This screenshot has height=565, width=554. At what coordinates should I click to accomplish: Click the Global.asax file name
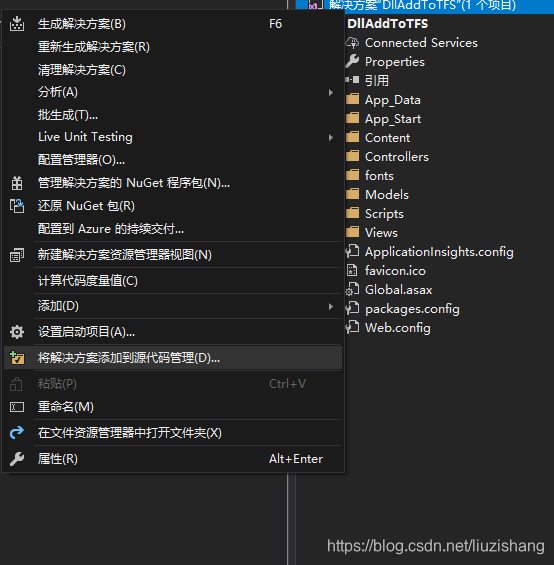point(398,290)
